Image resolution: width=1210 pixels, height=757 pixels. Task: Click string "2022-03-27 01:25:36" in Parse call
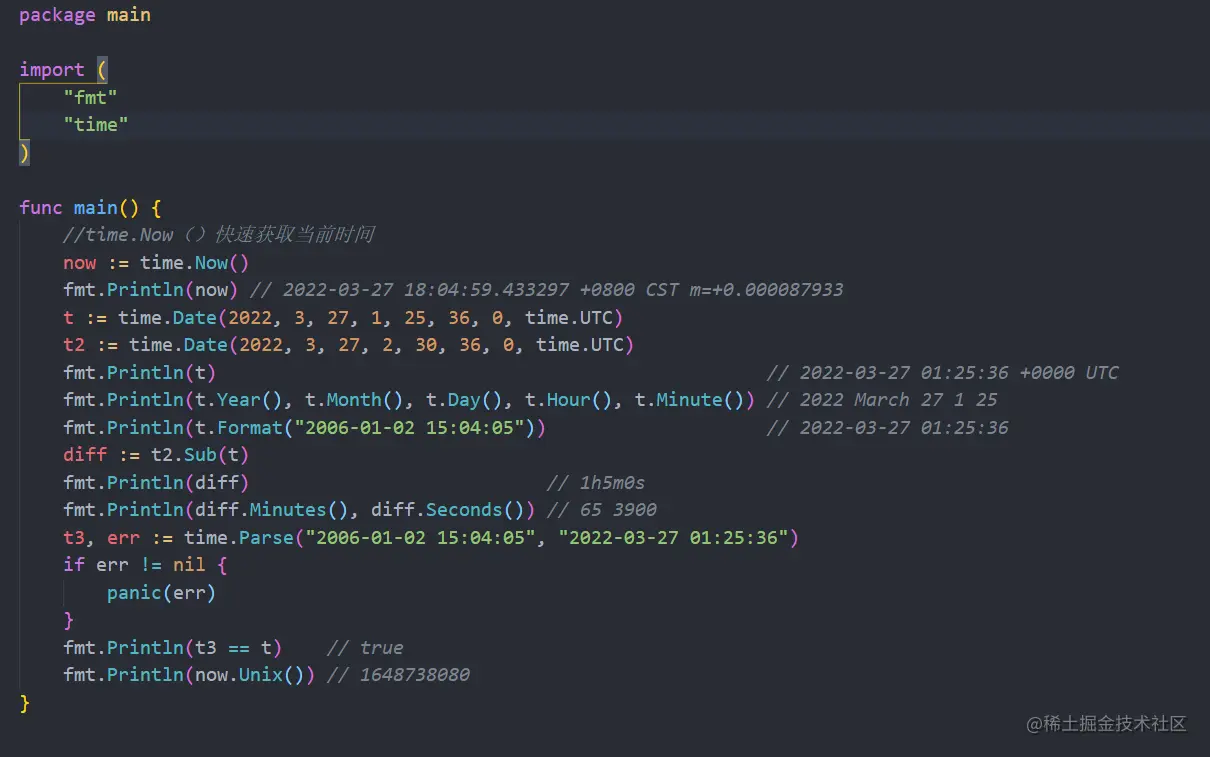click(673, 537)
